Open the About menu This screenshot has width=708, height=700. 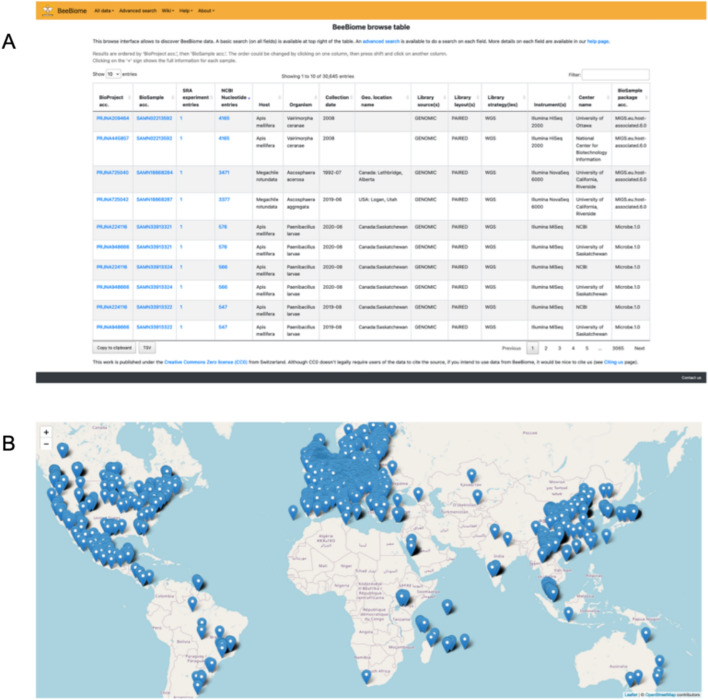206,9
